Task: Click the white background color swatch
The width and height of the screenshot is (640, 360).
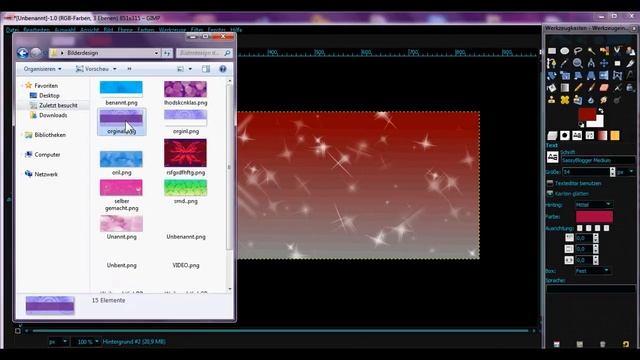Action: pyautogui.click(x=598, y=122)
